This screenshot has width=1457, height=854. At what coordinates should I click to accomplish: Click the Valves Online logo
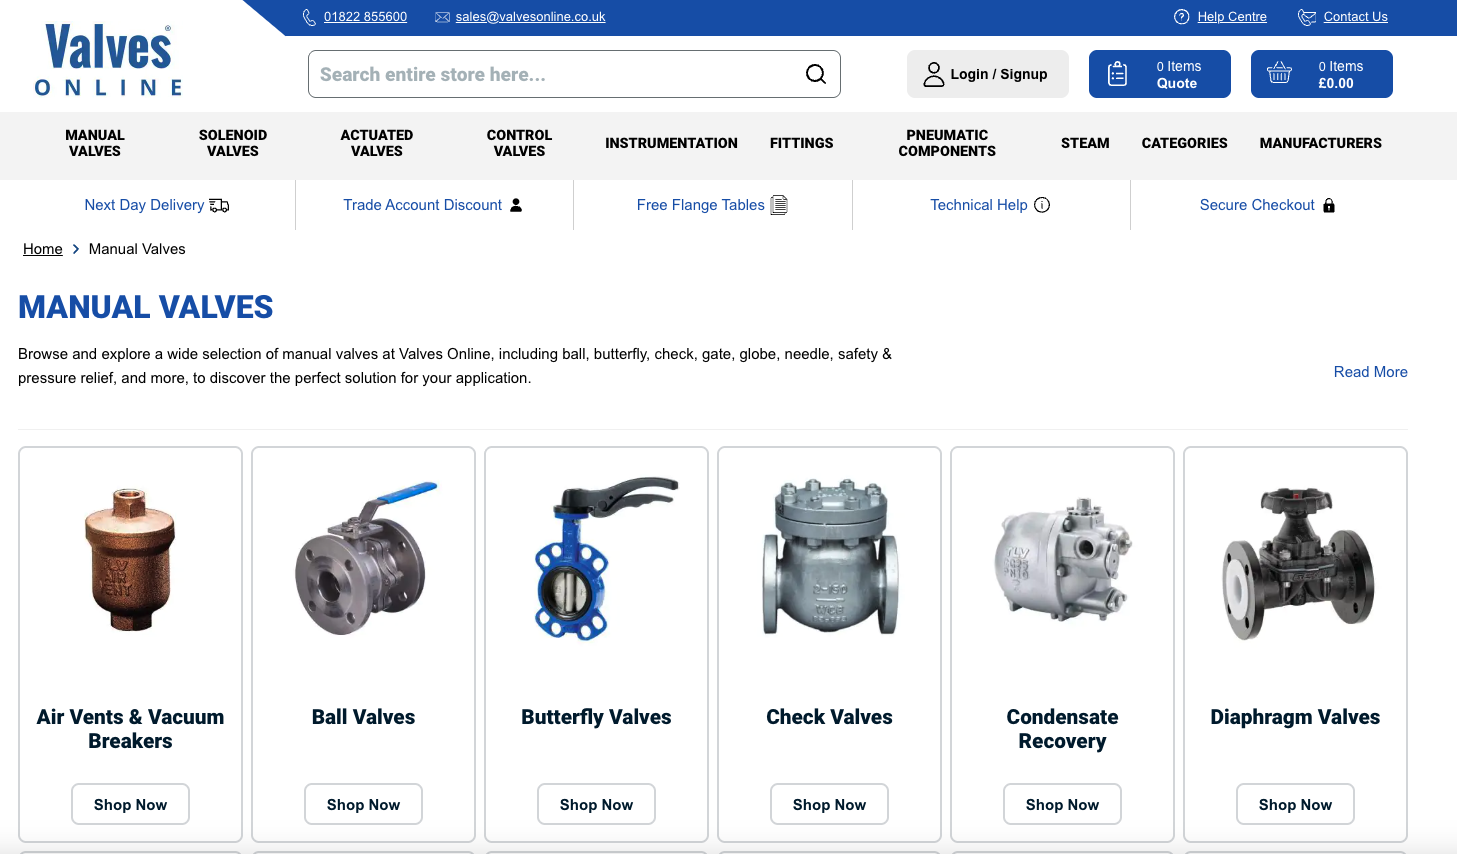tap(108, 60)
